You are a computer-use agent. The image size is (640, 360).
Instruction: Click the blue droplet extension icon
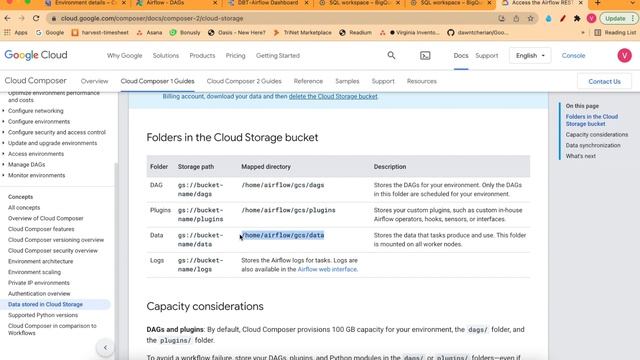[549, 18]
